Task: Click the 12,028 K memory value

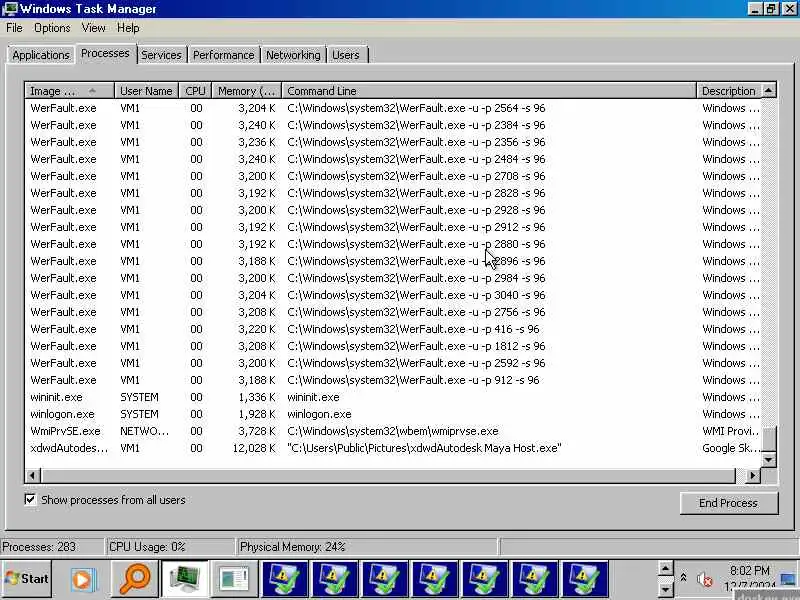Action: [x=254, y=448]
